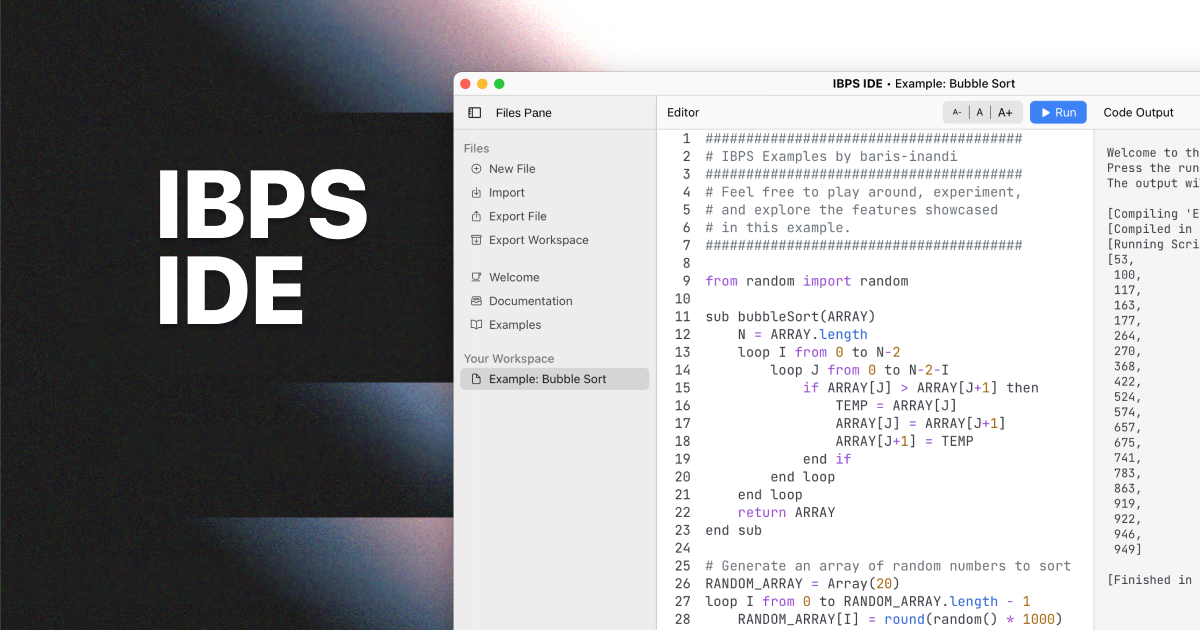1200x630 pixels.
Task: Click the Documentation book icon
Action: pos(476,302)
